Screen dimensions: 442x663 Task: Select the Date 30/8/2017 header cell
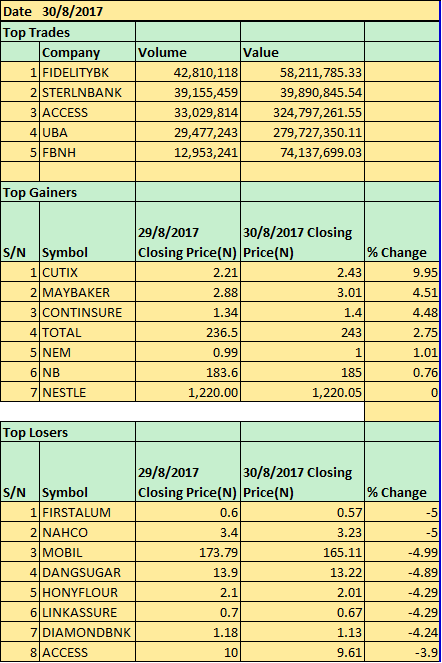pos(220,11)
